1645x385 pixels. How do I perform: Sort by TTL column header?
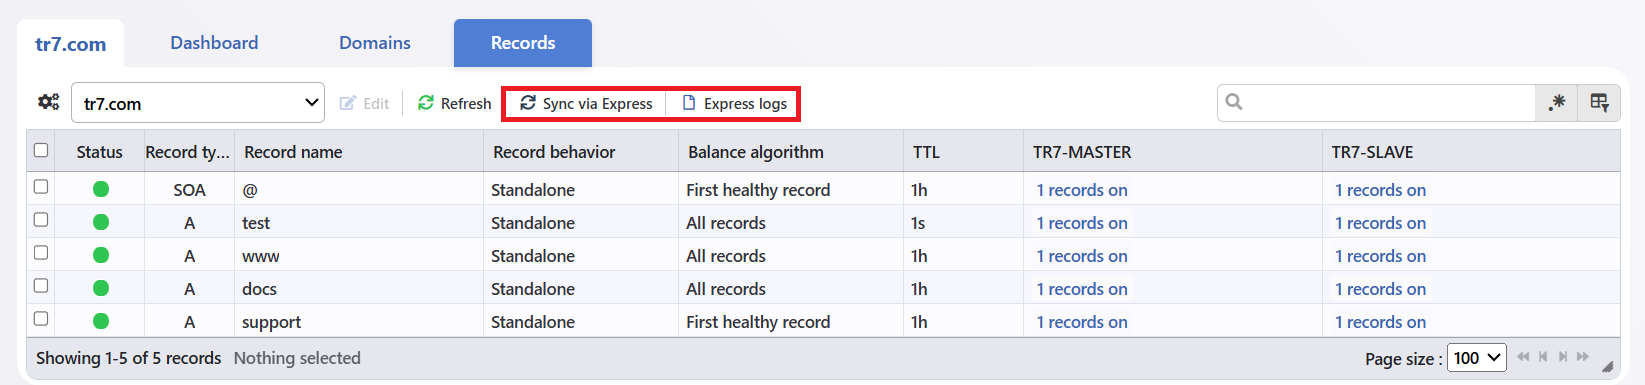963,152
